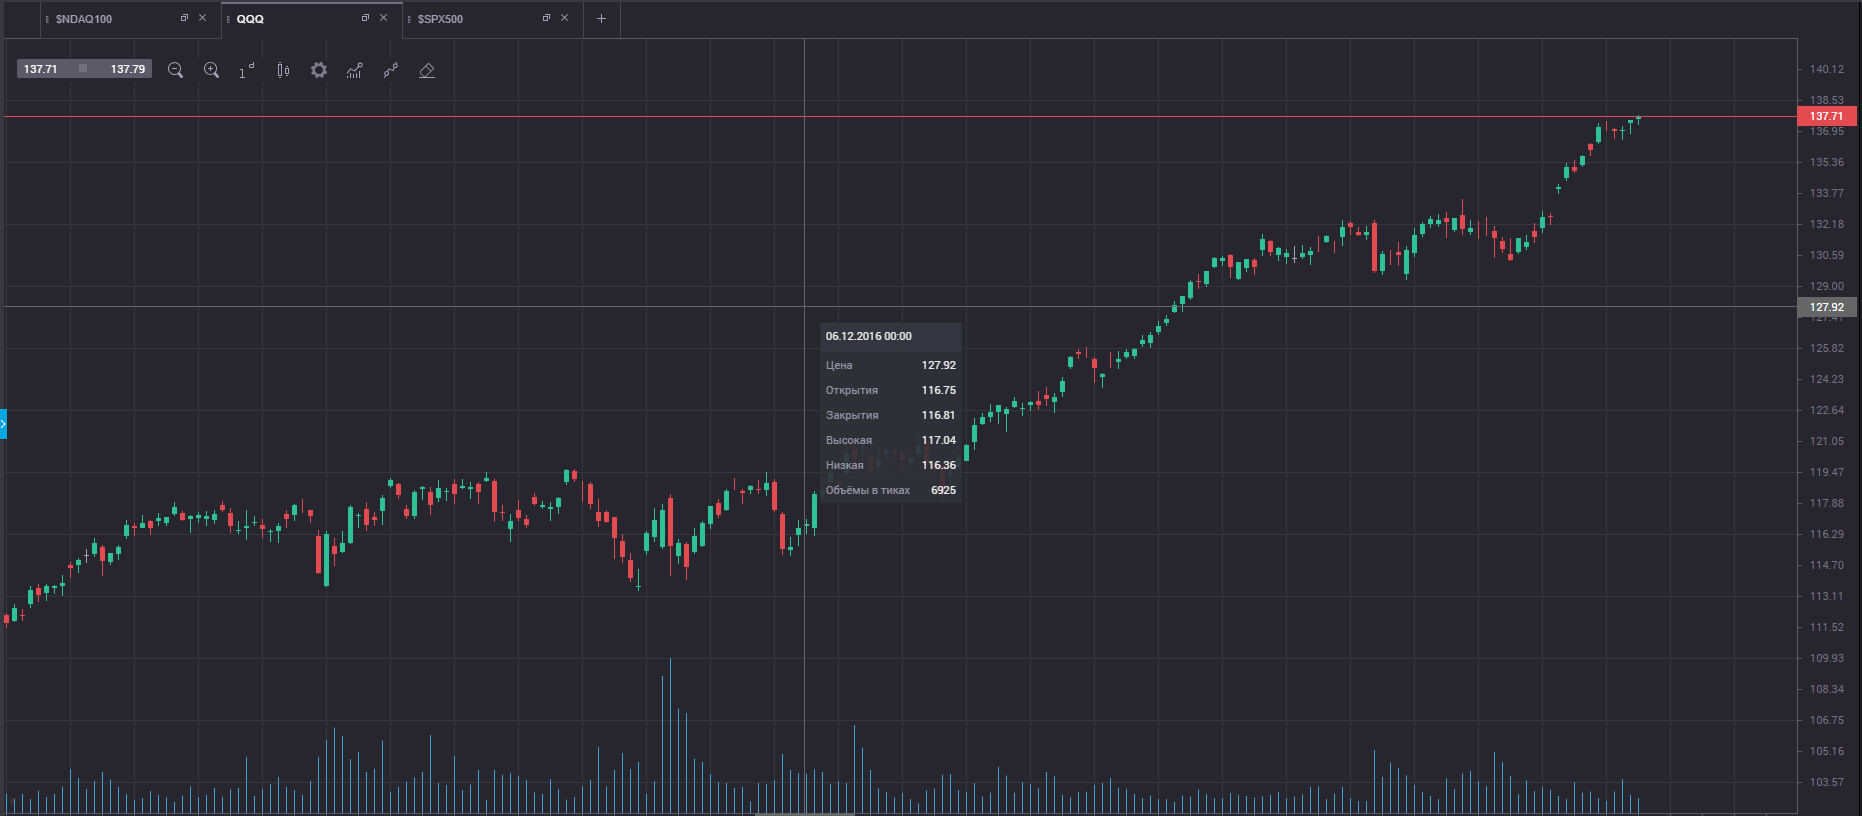Detach the $NDAQ100 tab into window
1862x816 pixels.
point(184,18)
